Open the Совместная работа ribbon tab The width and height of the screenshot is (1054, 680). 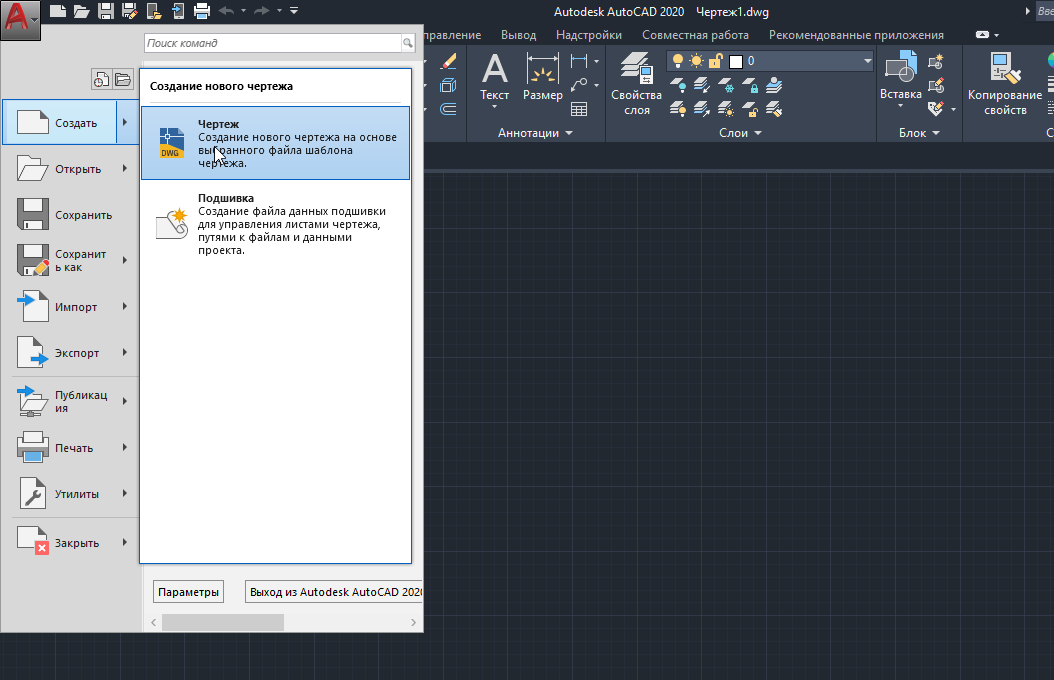click(x=695, y=35)
